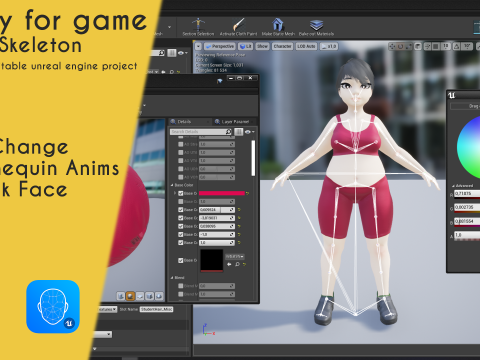Screen dimensions: 480x360
Task: Open the viewport Show menu
Action: (x=262, y=46)
